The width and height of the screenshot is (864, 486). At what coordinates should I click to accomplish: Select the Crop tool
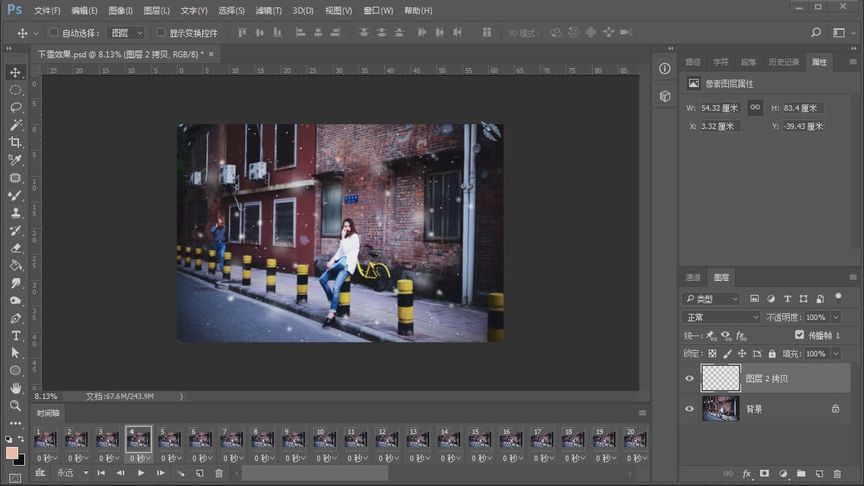15,142
